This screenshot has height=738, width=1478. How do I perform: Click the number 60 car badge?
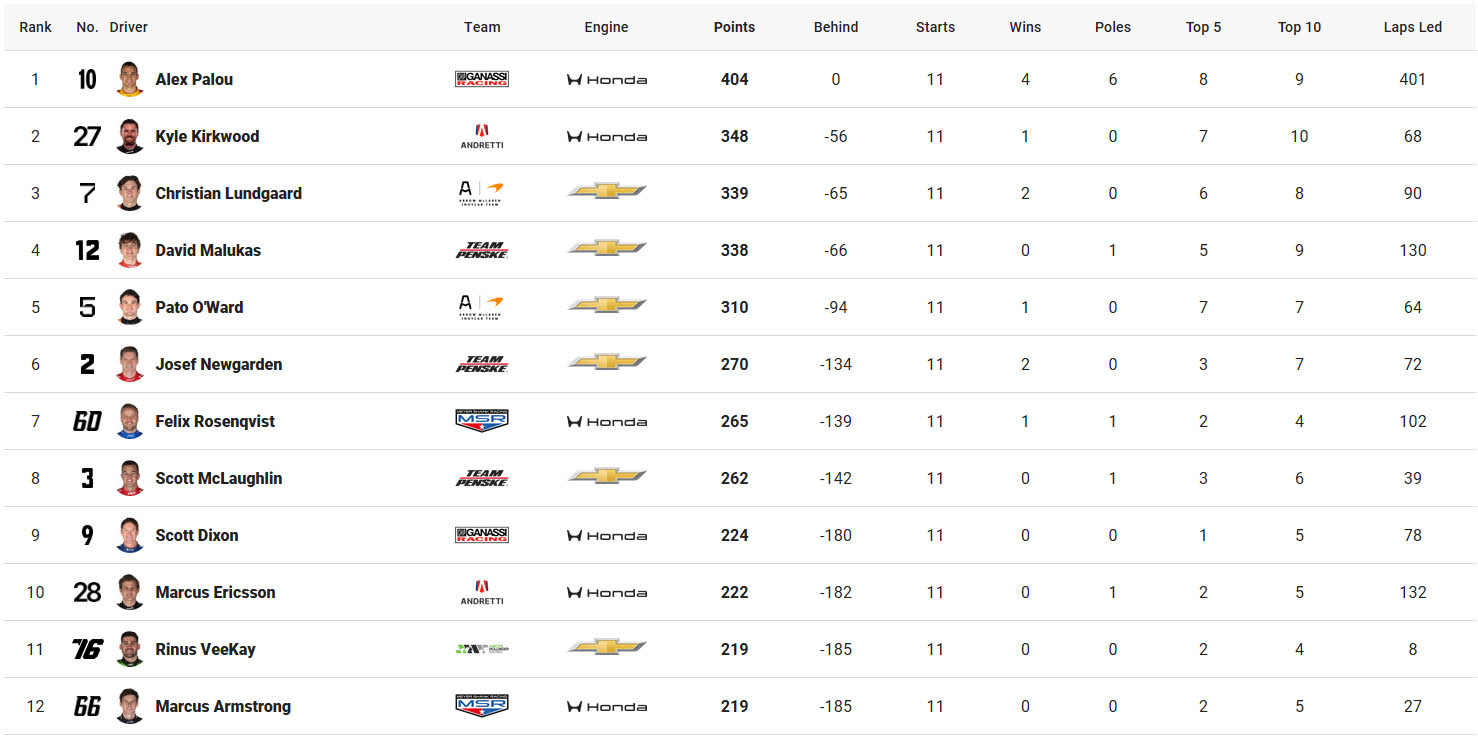(87, 422)
